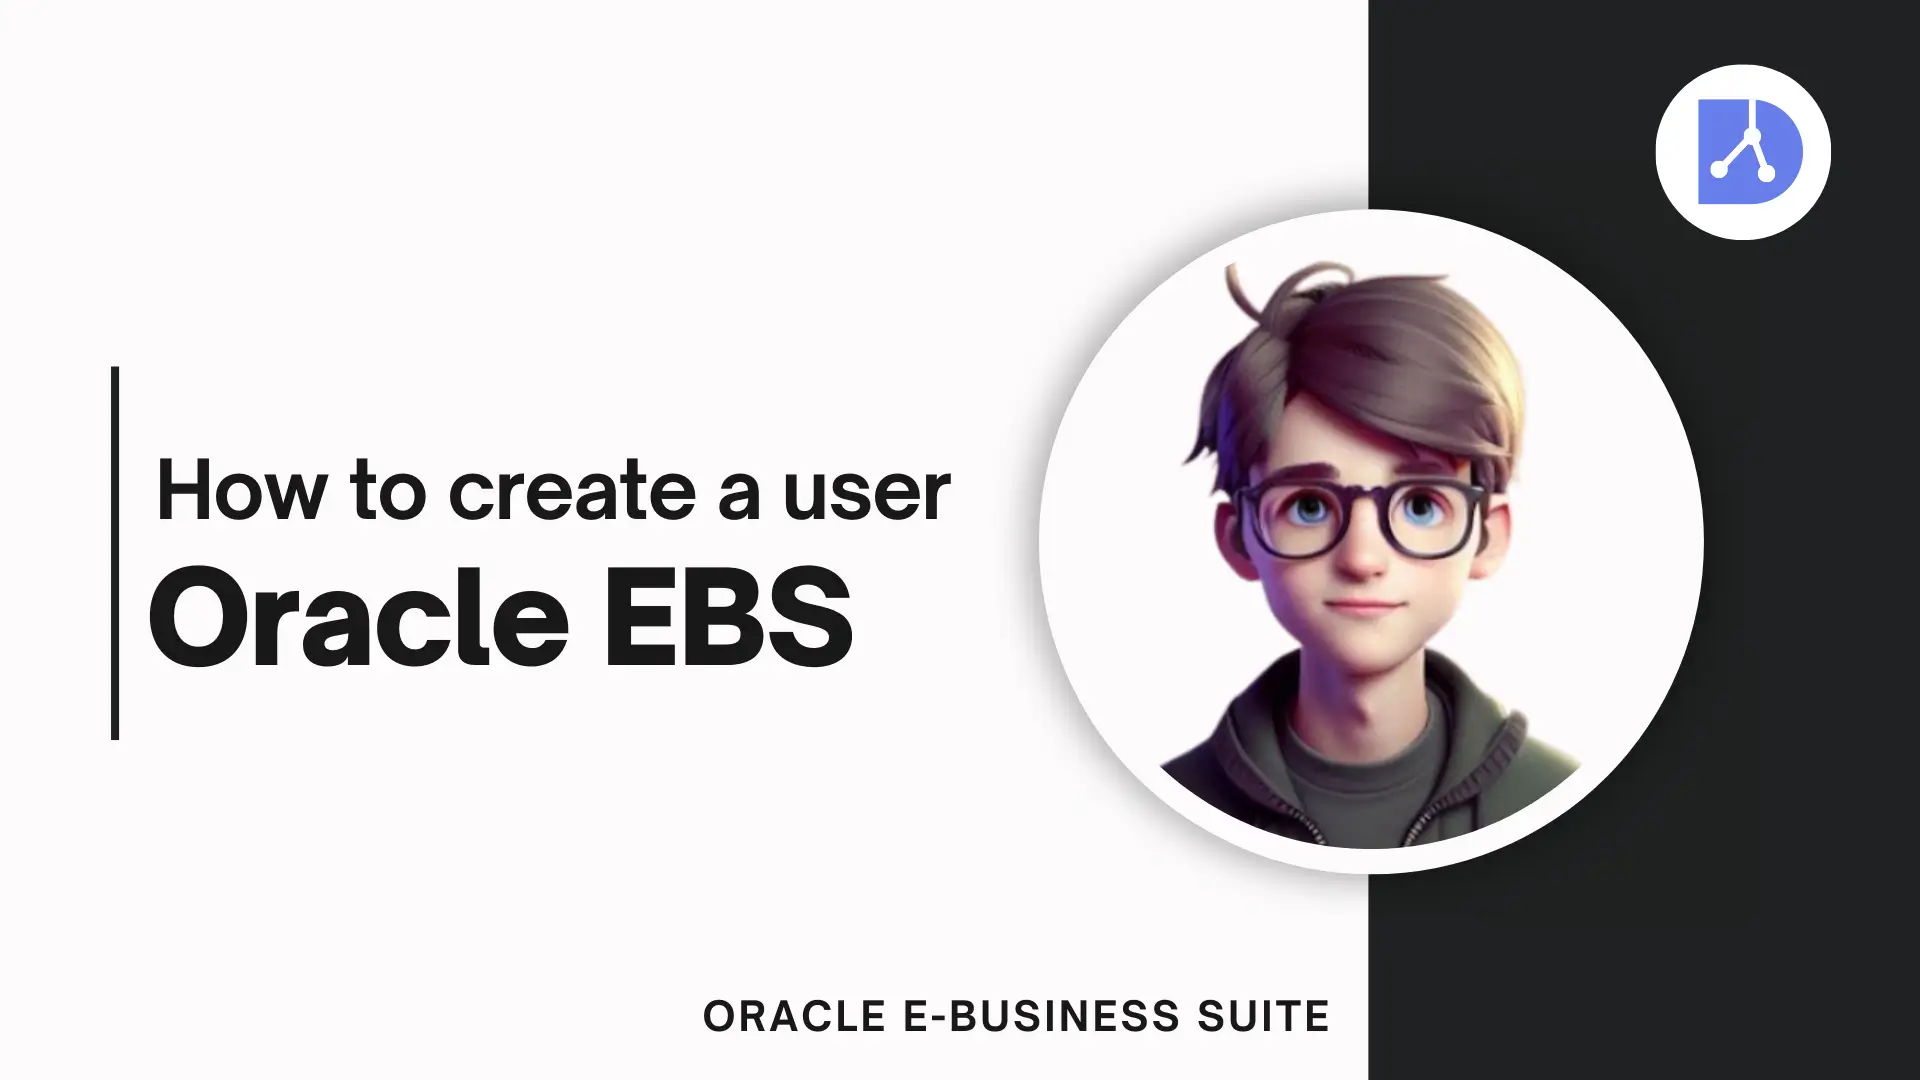Screen dimensions: 1920x1080
Task: Select the branch/merge icon button
Action: 1743,149
